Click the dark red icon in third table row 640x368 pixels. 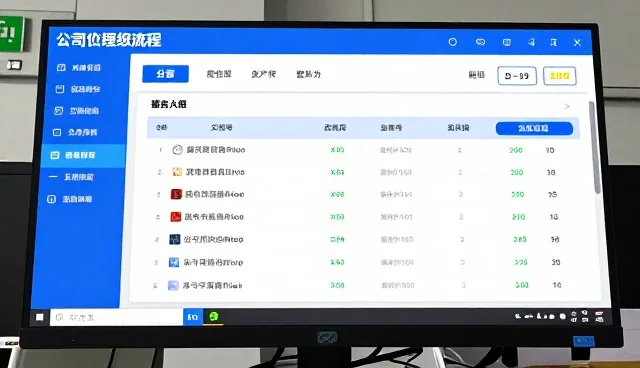coord(176,194)
